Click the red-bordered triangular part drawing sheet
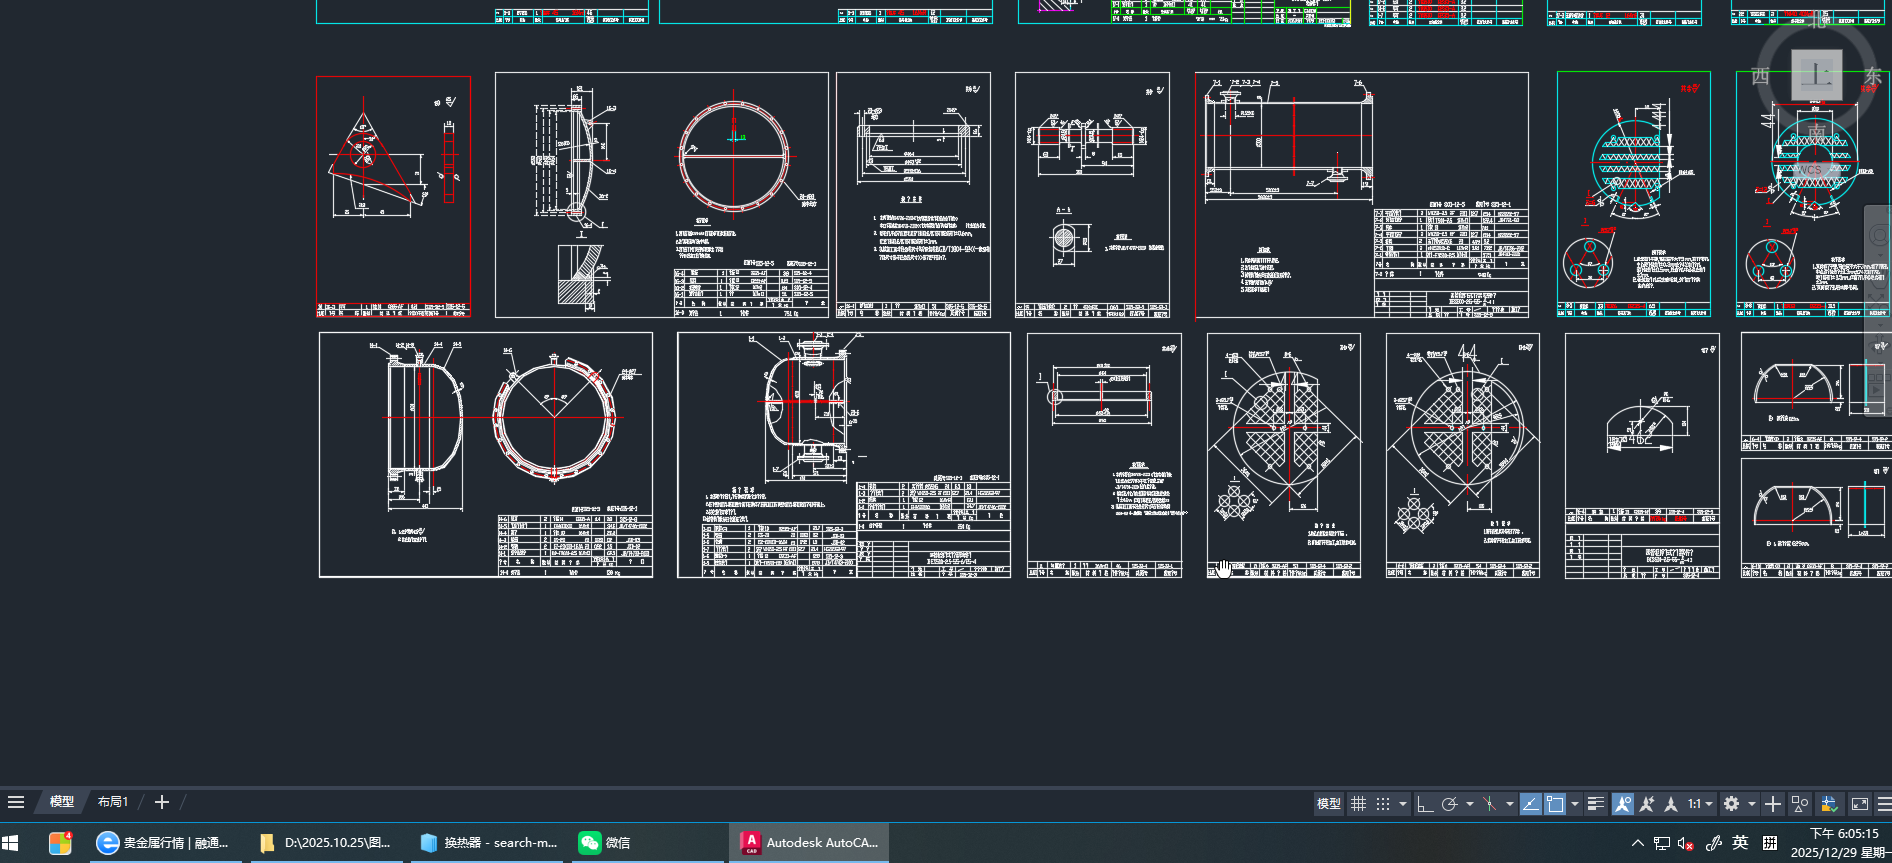The width and height of the screenshot is (1892, 863). pos(393,196)
